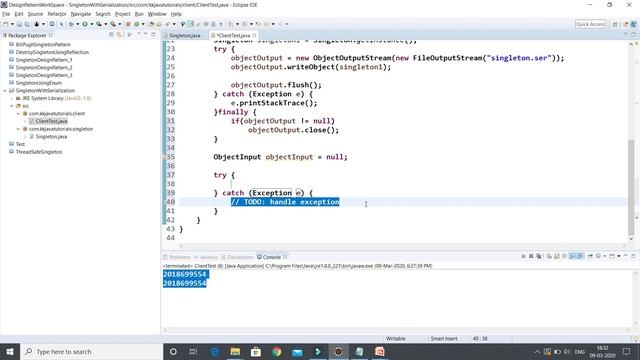The image size is (640, 360).
Task: Expand the JRE System Library node
Action: click(x=11, y=98)
